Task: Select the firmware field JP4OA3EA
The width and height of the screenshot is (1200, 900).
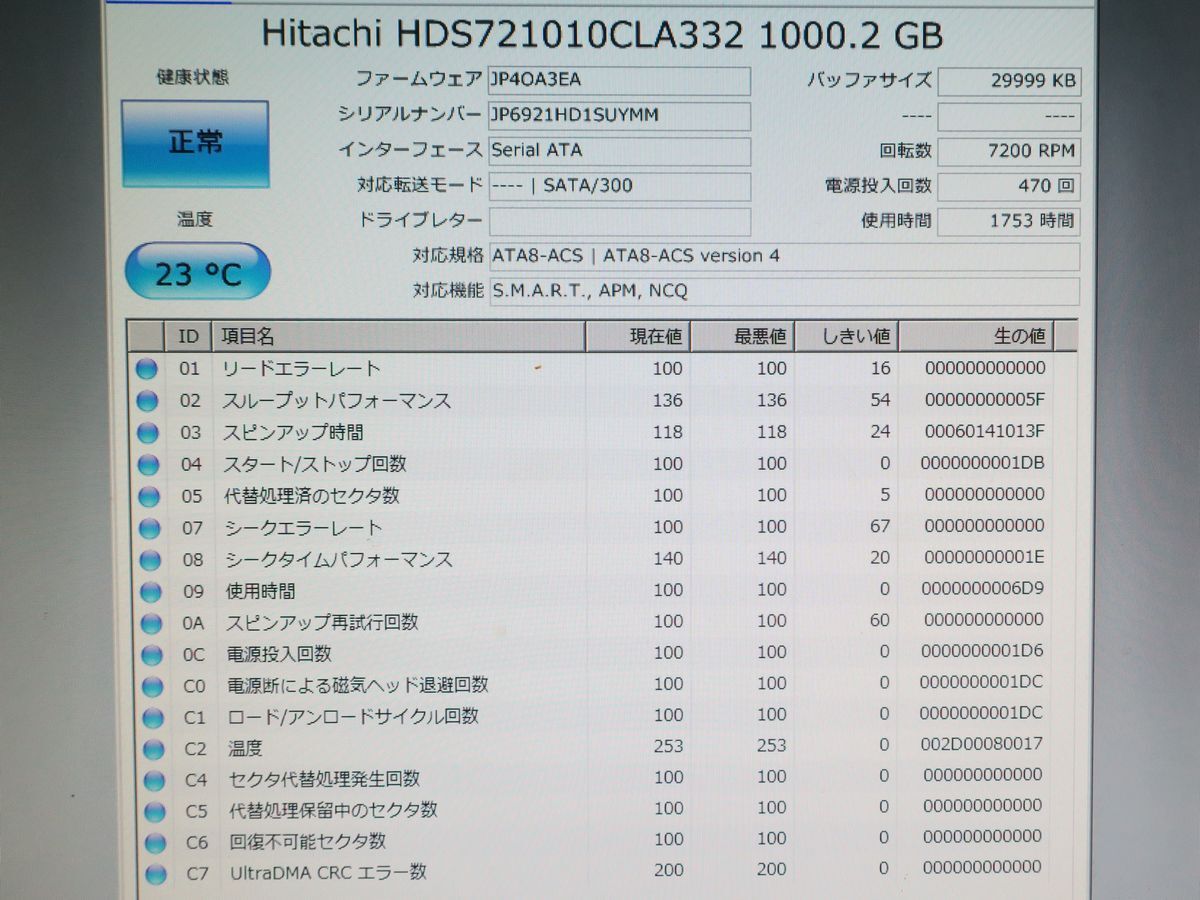Action: pos(619,80)
